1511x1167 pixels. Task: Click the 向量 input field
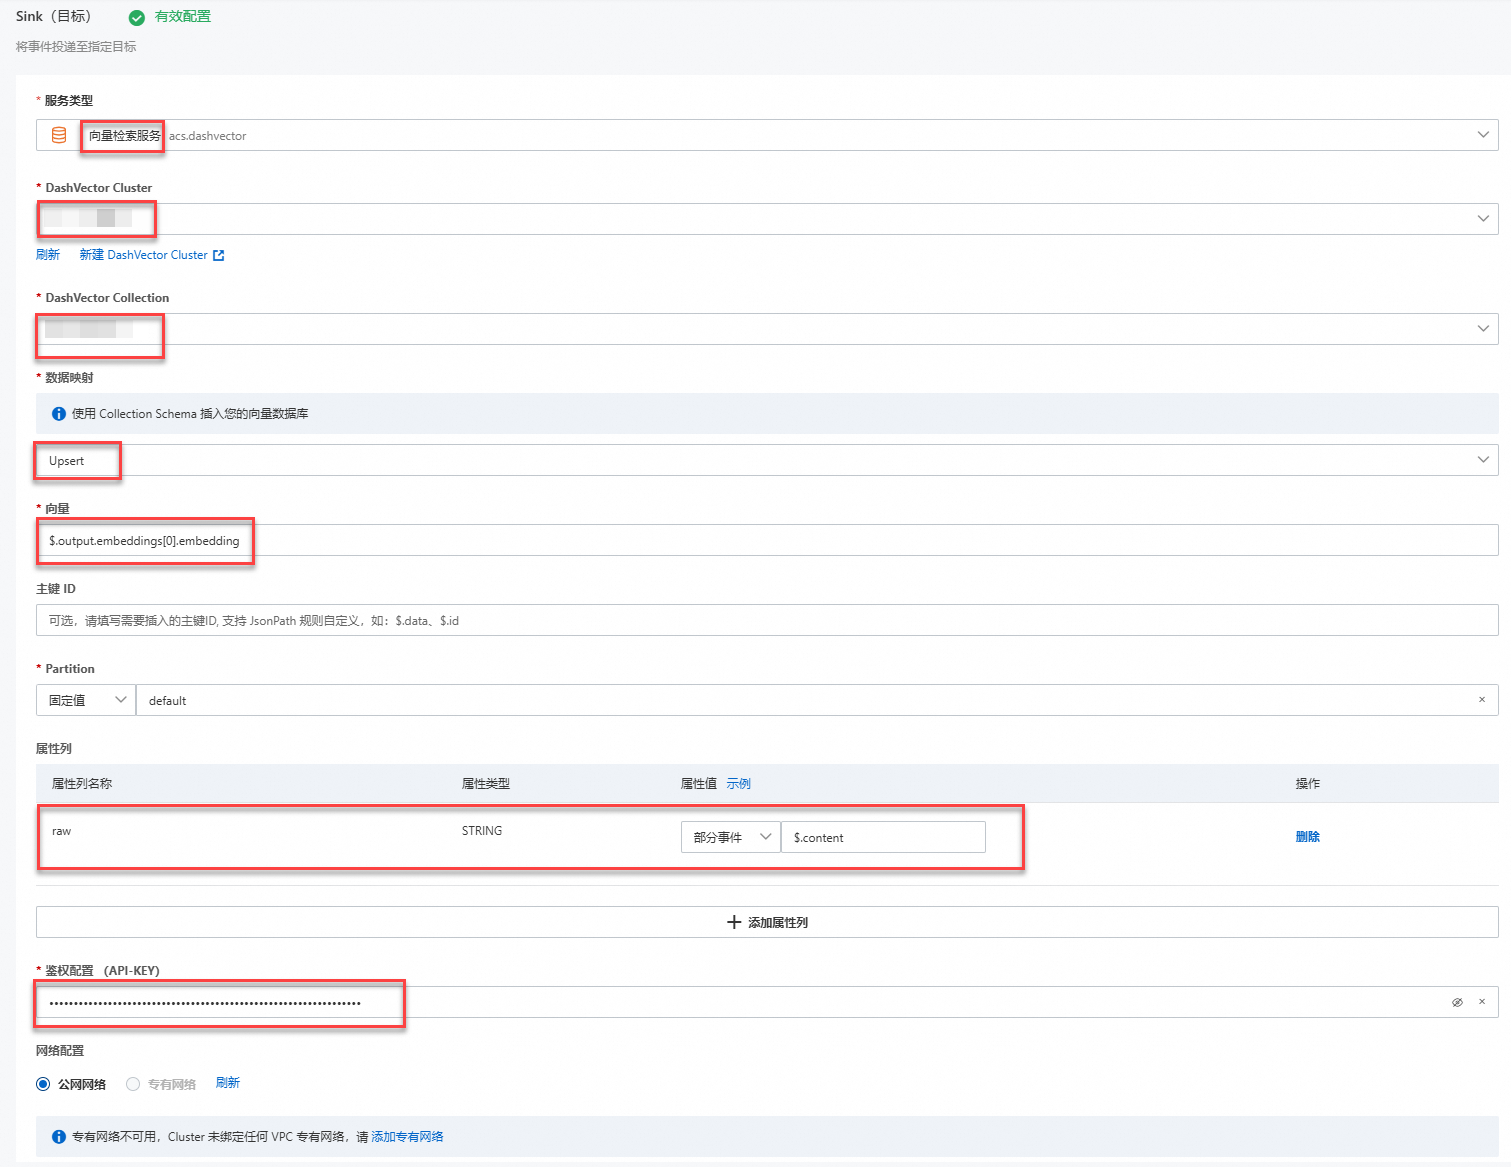(x=767, y=540)
